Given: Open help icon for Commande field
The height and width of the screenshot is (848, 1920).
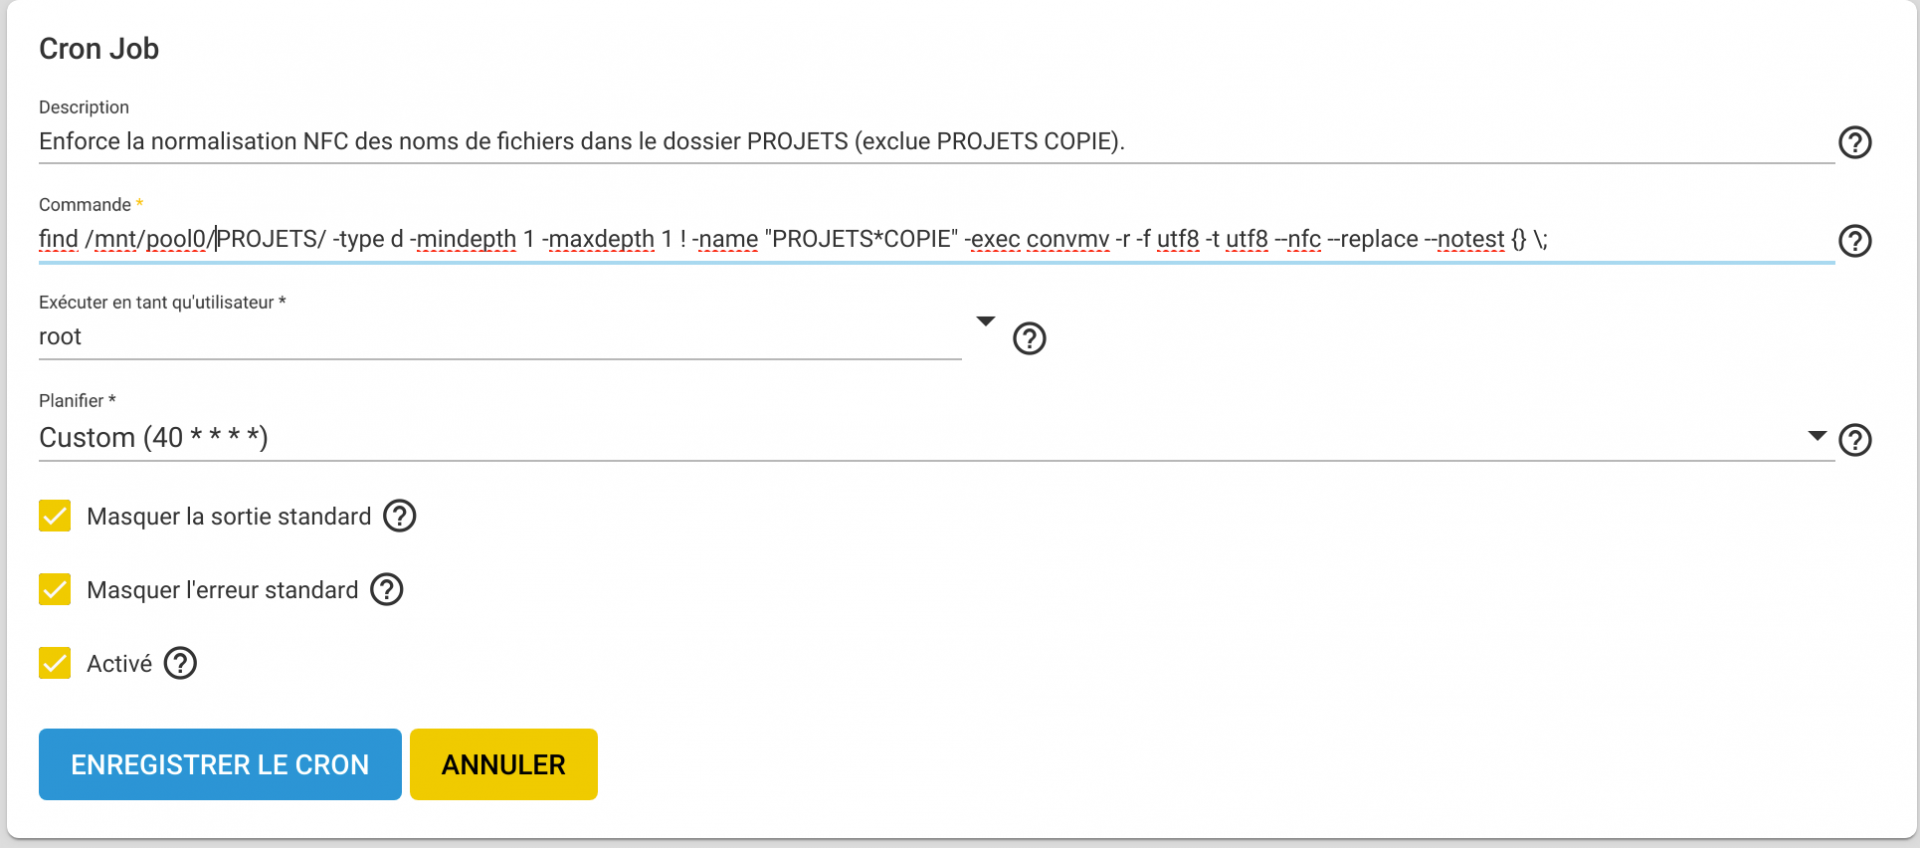Looking at the screenshot, I should click(1855, 241).
